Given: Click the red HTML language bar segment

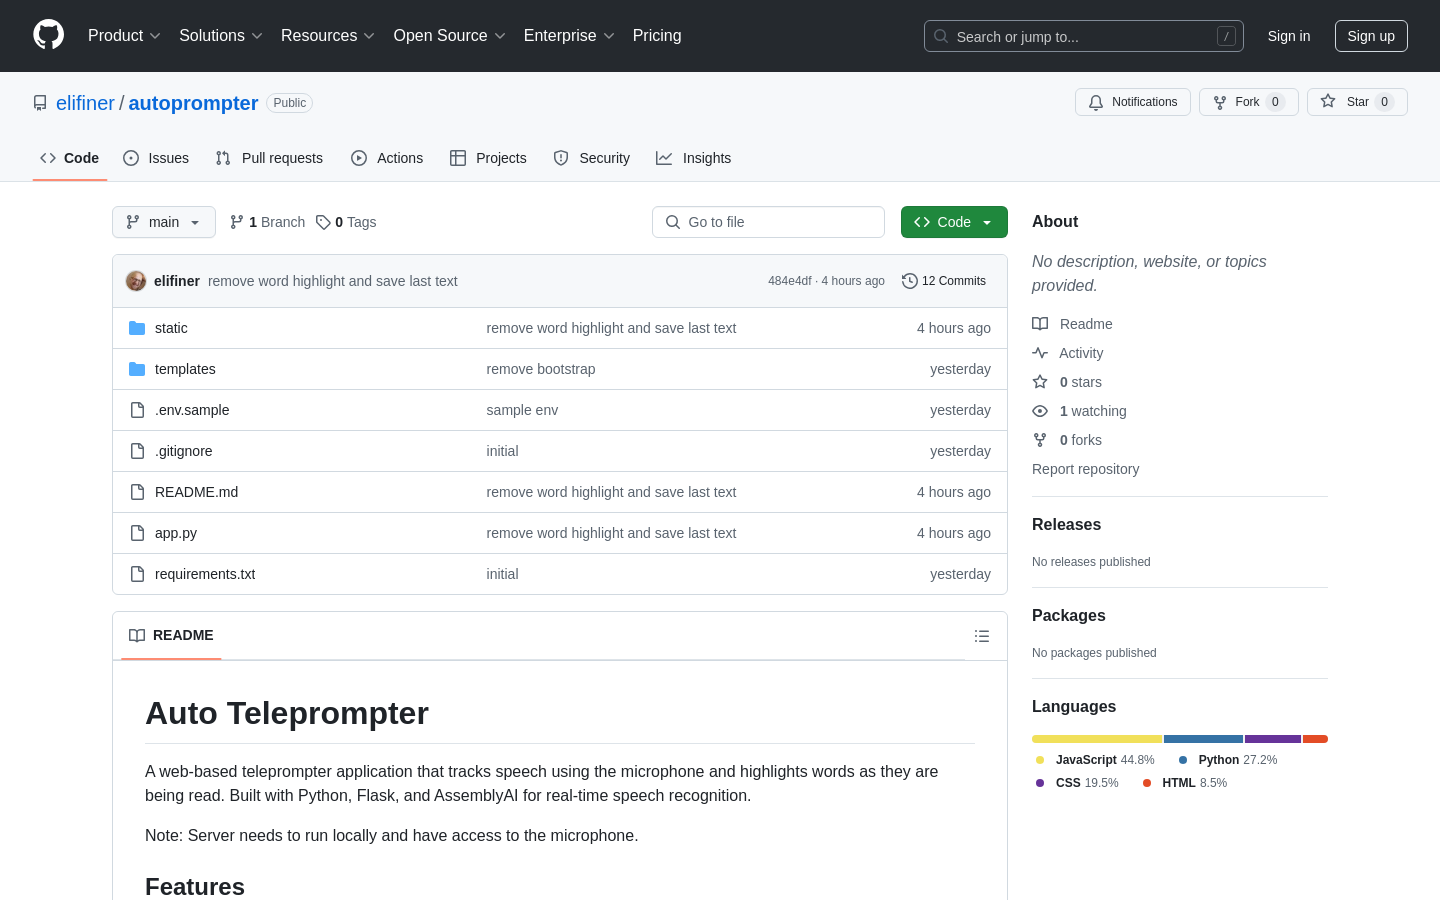Looking at the screenshot, I should 1316,739.
